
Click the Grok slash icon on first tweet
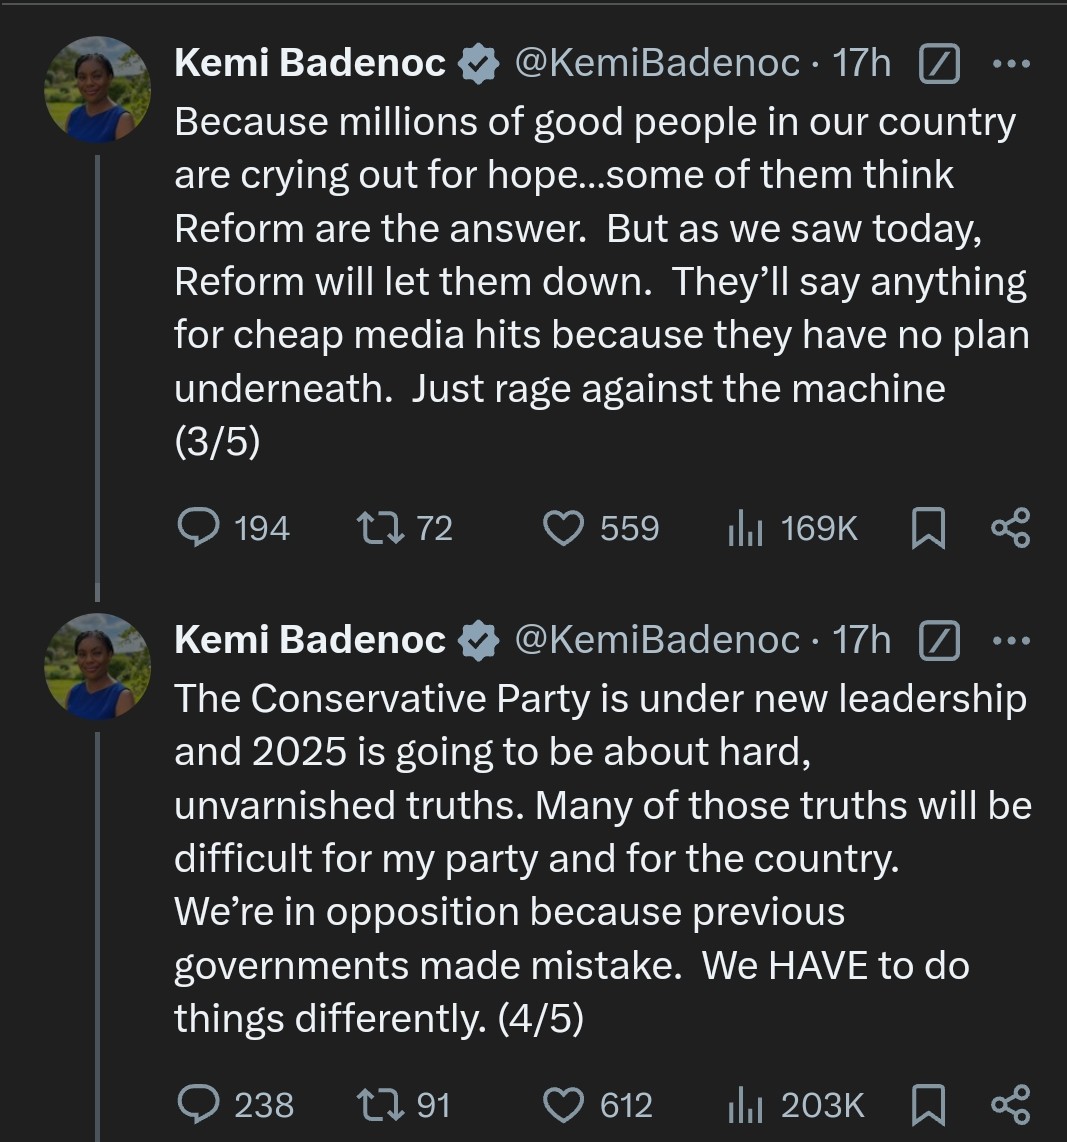939,65
